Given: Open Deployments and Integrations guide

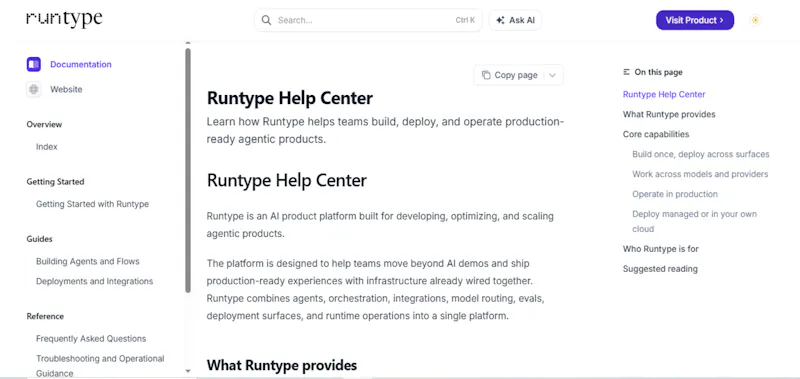Looking at the screenshot, I should (94, 281).
